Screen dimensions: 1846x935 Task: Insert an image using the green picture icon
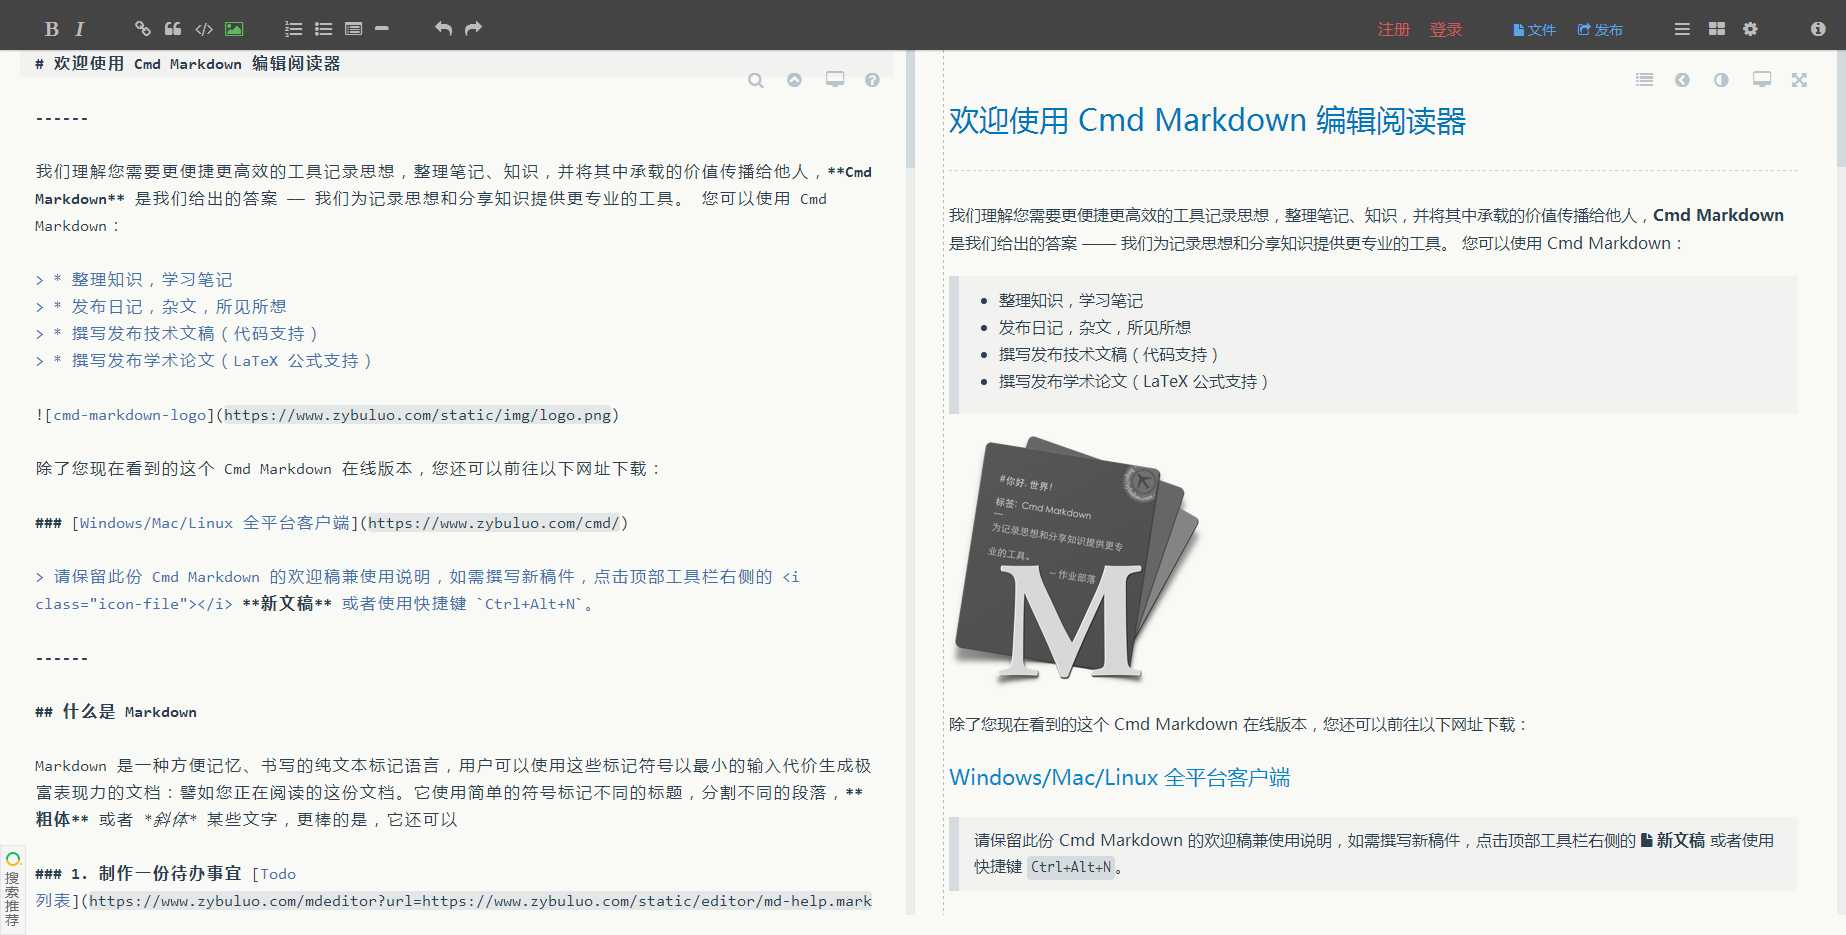(234, 29)
